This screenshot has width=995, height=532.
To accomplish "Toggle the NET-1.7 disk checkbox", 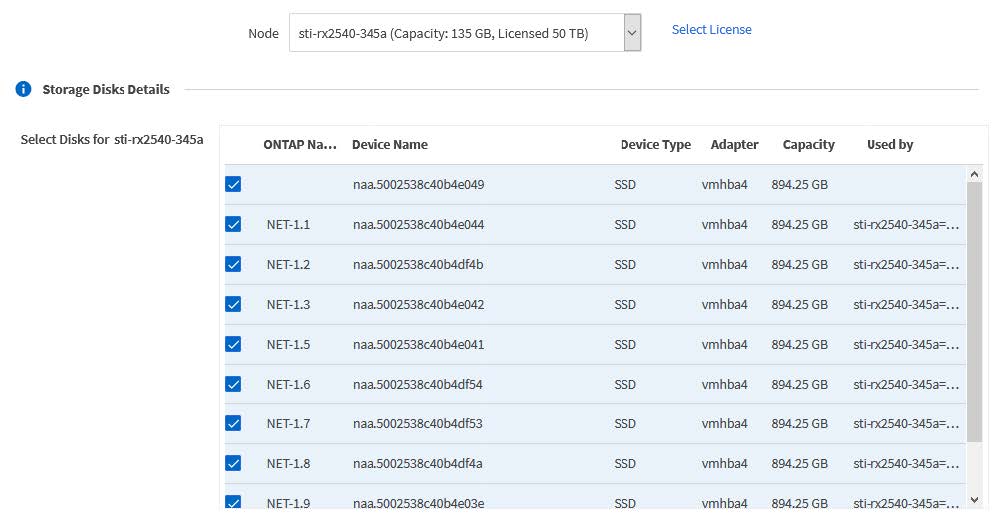I will click(x=233, y=423).
